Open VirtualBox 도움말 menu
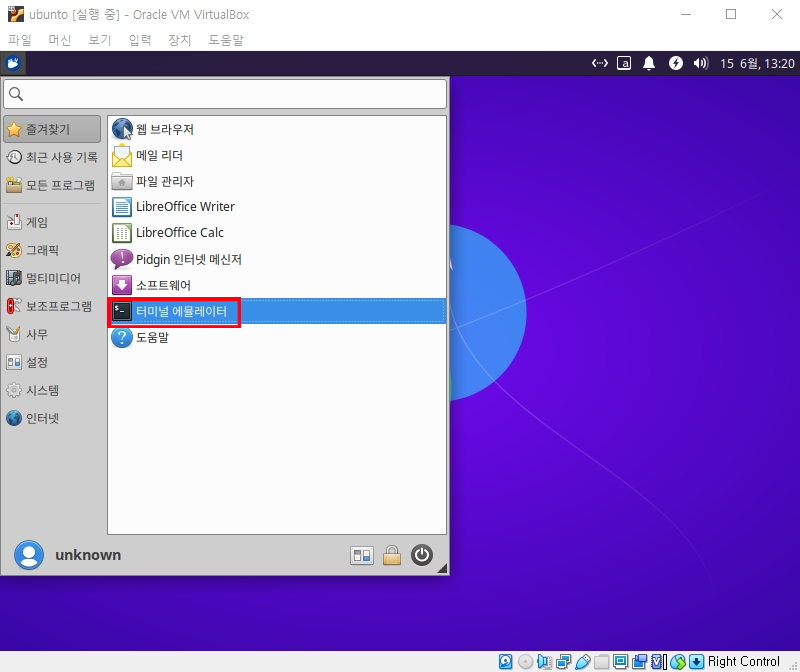The height and width of the screenshot is (672, 800). 226,40
